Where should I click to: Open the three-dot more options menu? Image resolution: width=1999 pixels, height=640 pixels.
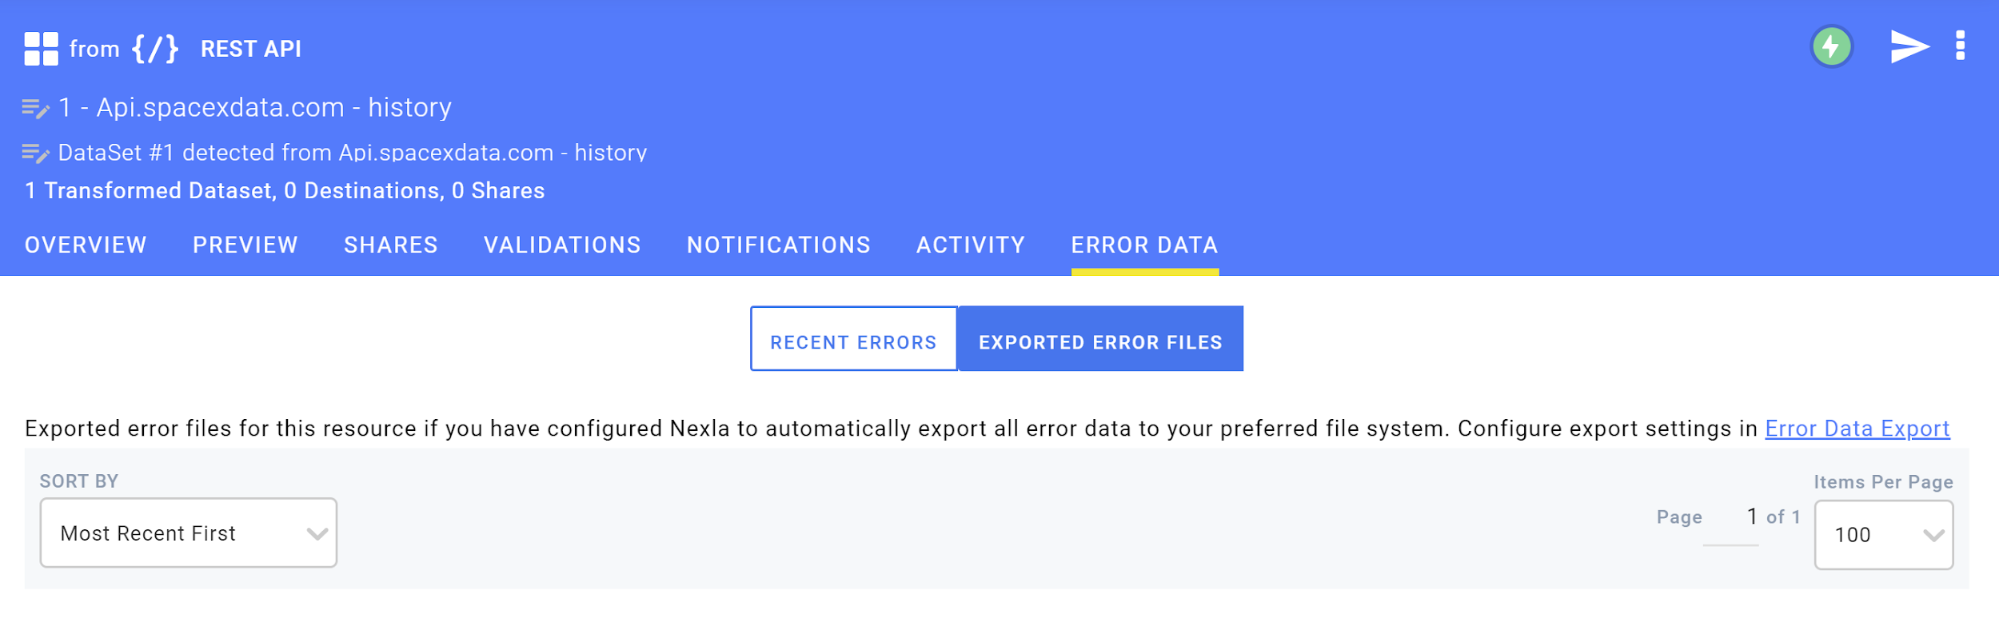click(x=1960, y=45)
